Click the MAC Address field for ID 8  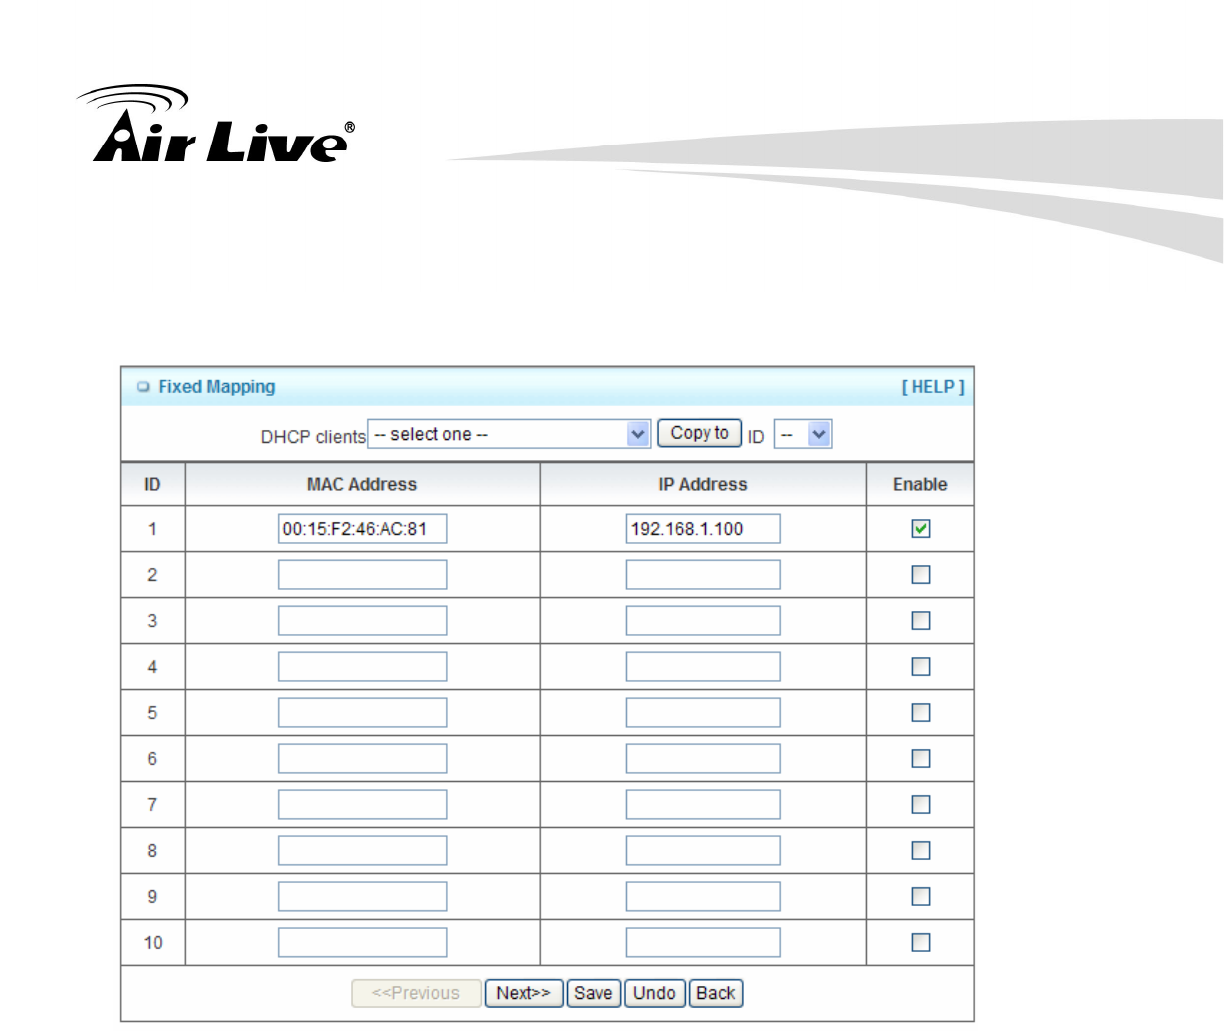tap(362, 851)
